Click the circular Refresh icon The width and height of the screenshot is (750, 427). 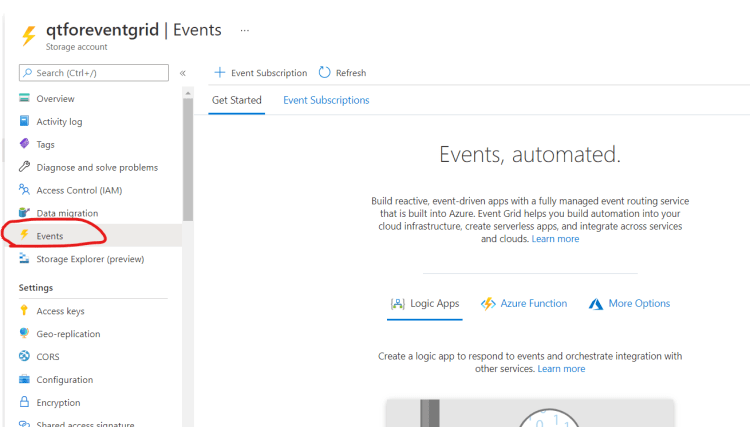(x=324, y=72)
